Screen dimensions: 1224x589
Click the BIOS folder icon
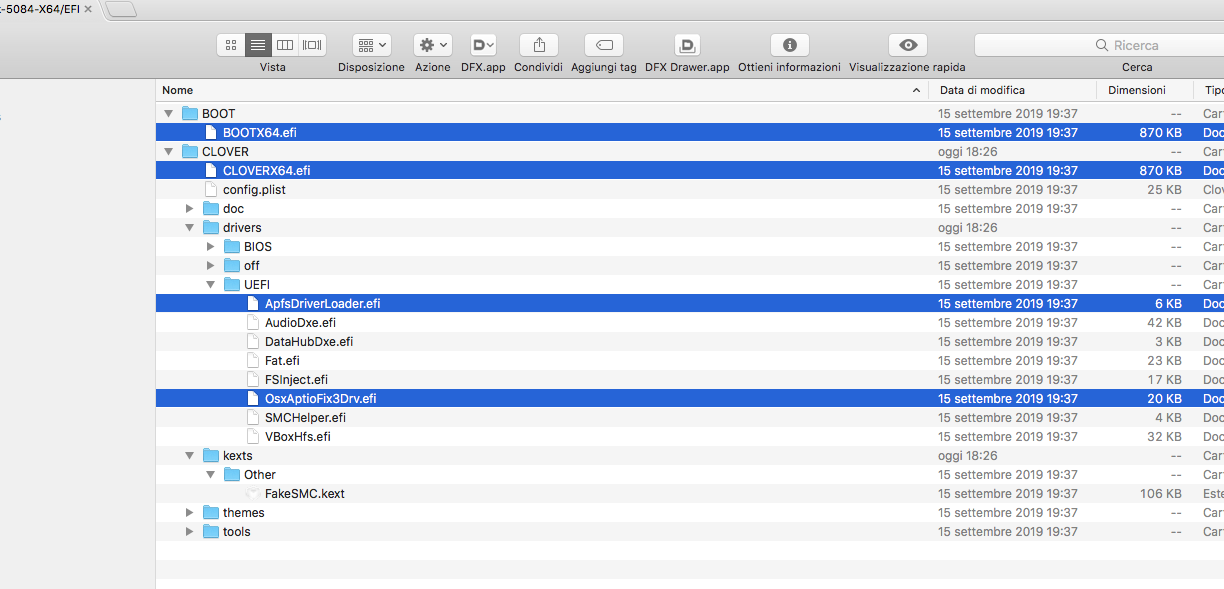tap(232, 247)
